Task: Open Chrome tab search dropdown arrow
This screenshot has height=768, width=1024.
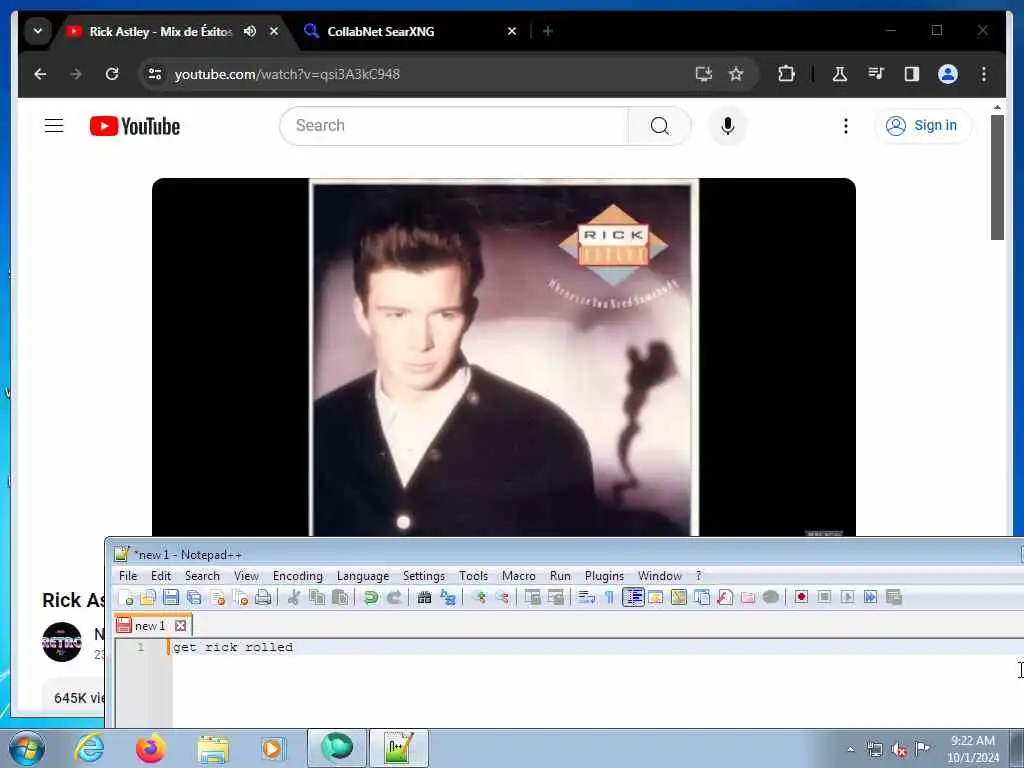Action: pos(38,31)
